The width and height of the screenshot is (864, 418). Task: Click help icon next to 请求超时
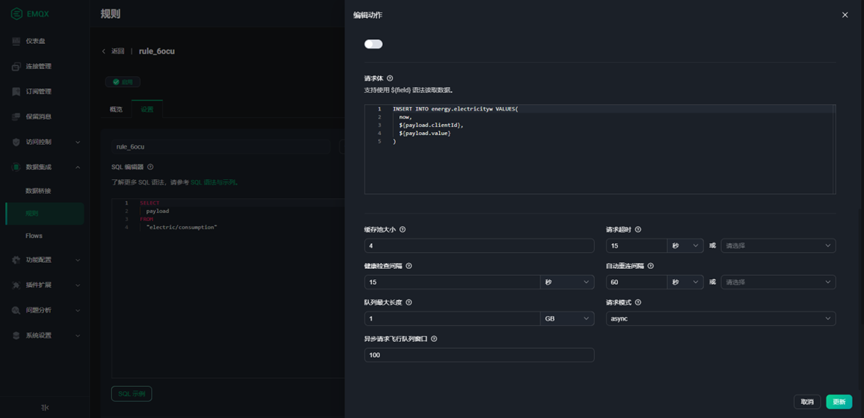click(x=638, y=229)
